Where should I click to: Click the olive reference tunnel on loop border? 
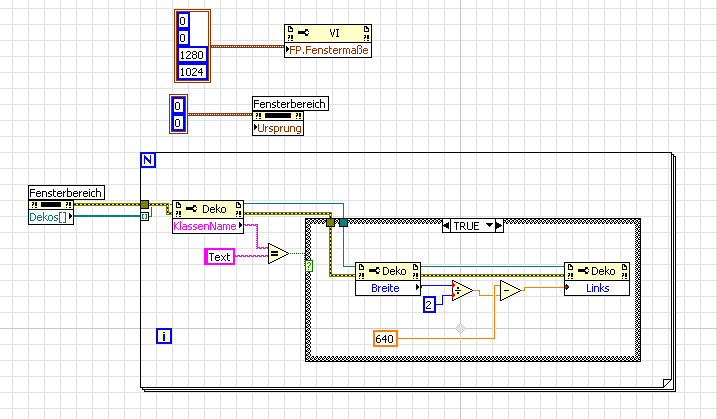144,204
